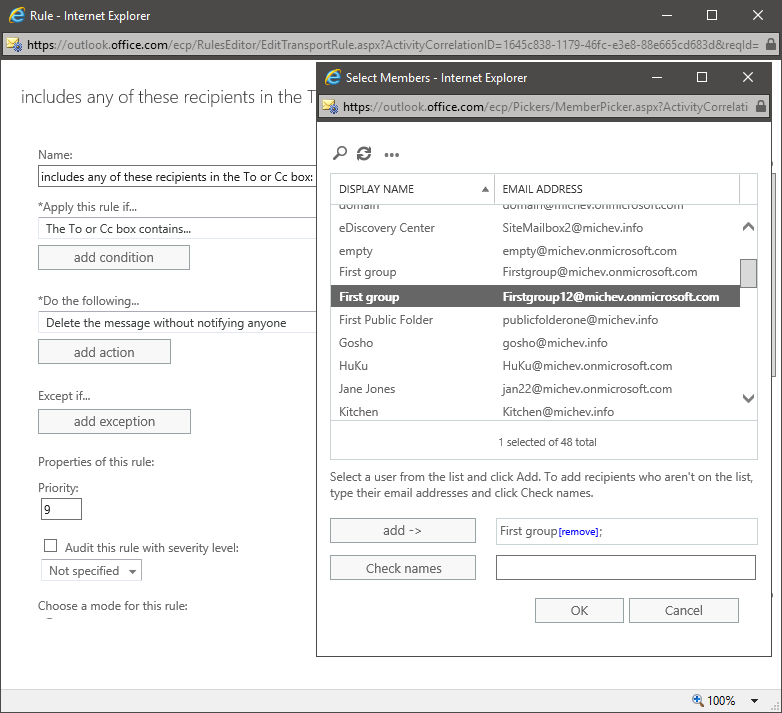Click the search magnifier icon in member picker
The width and height of the screenshot is (782, 713).
pyautogui.click(x=340, y=153)
